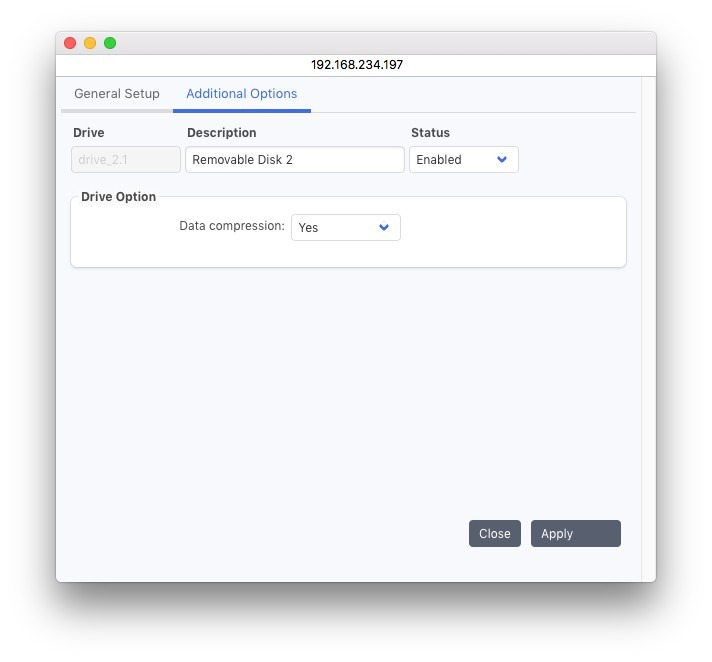
Task: Click the blue chevron in the Status dropdown
Action: click(502, 160)
